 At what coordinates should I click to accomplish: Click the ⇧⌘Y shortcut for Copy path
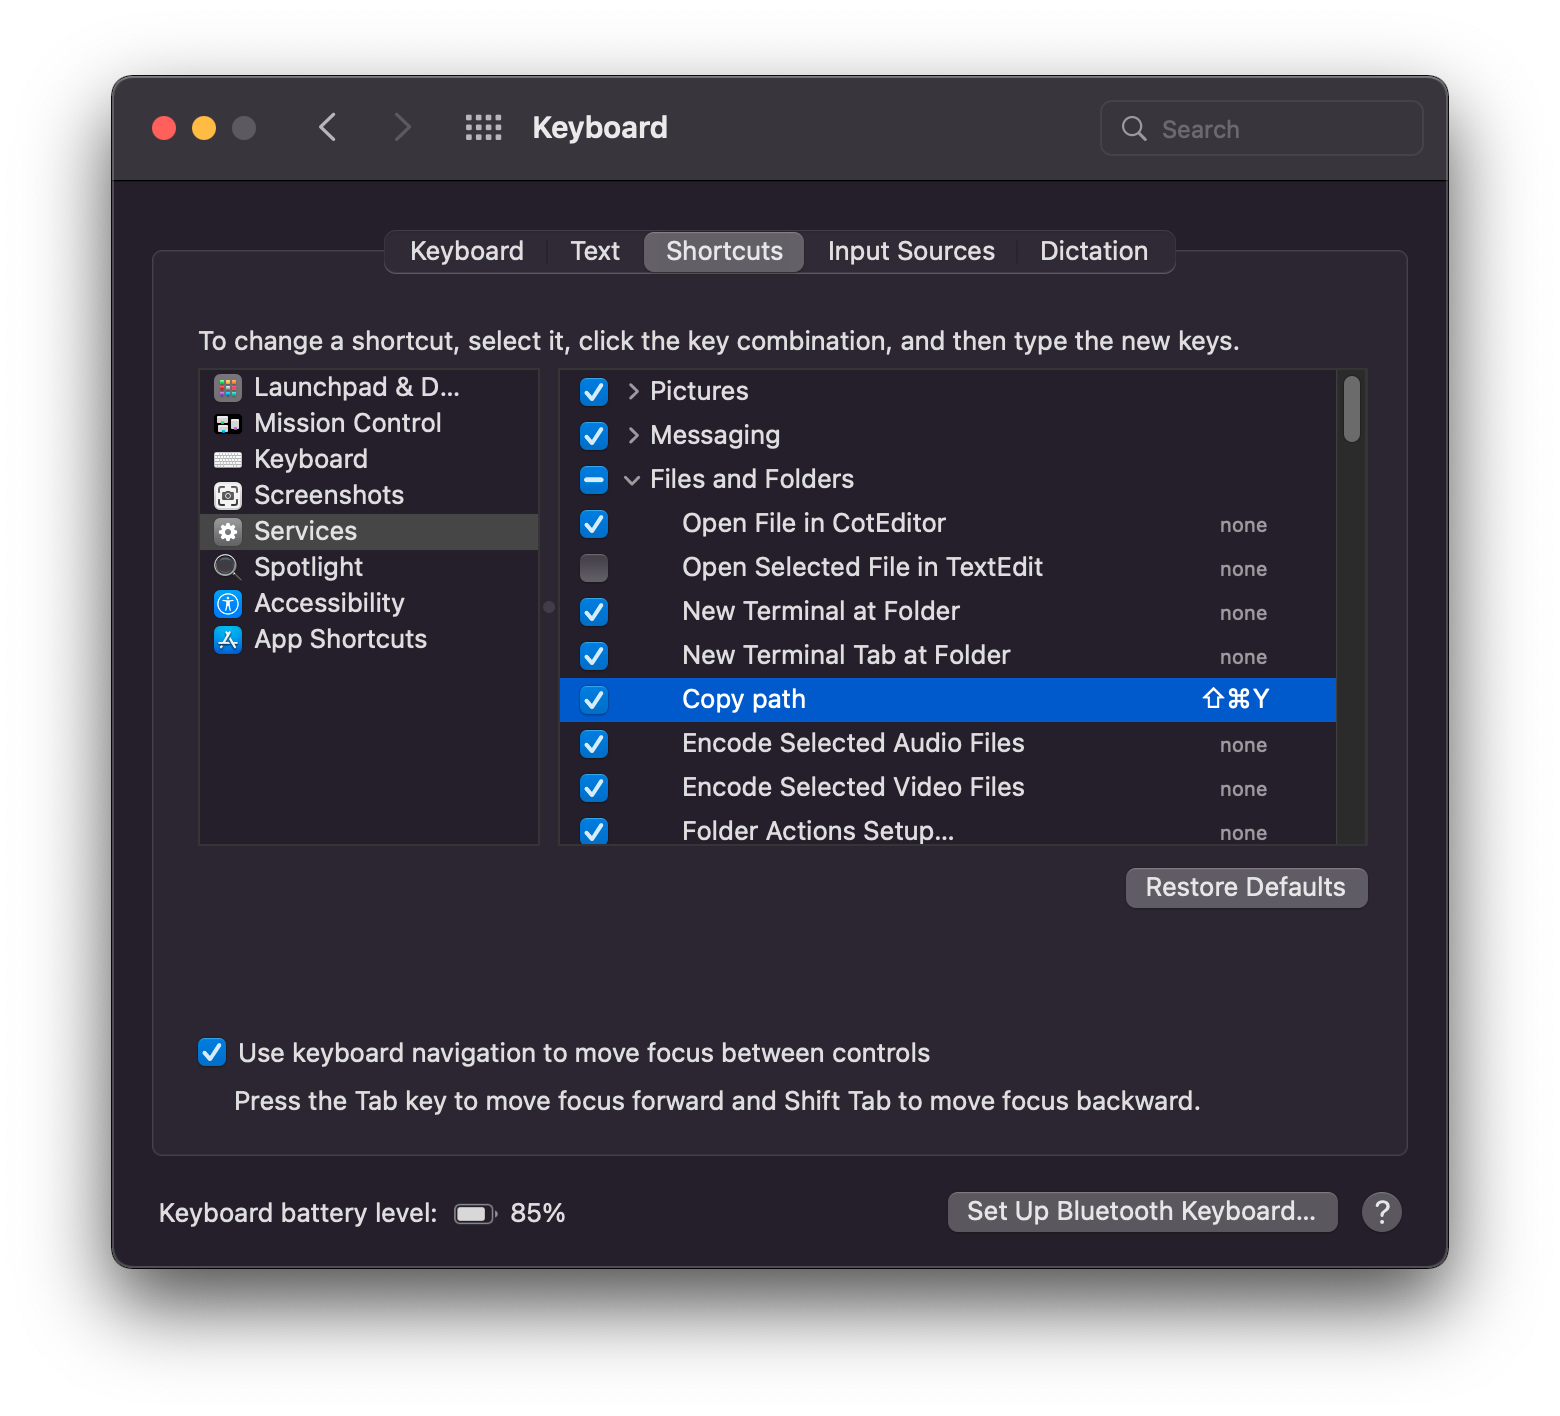[x=1236, y=699]
